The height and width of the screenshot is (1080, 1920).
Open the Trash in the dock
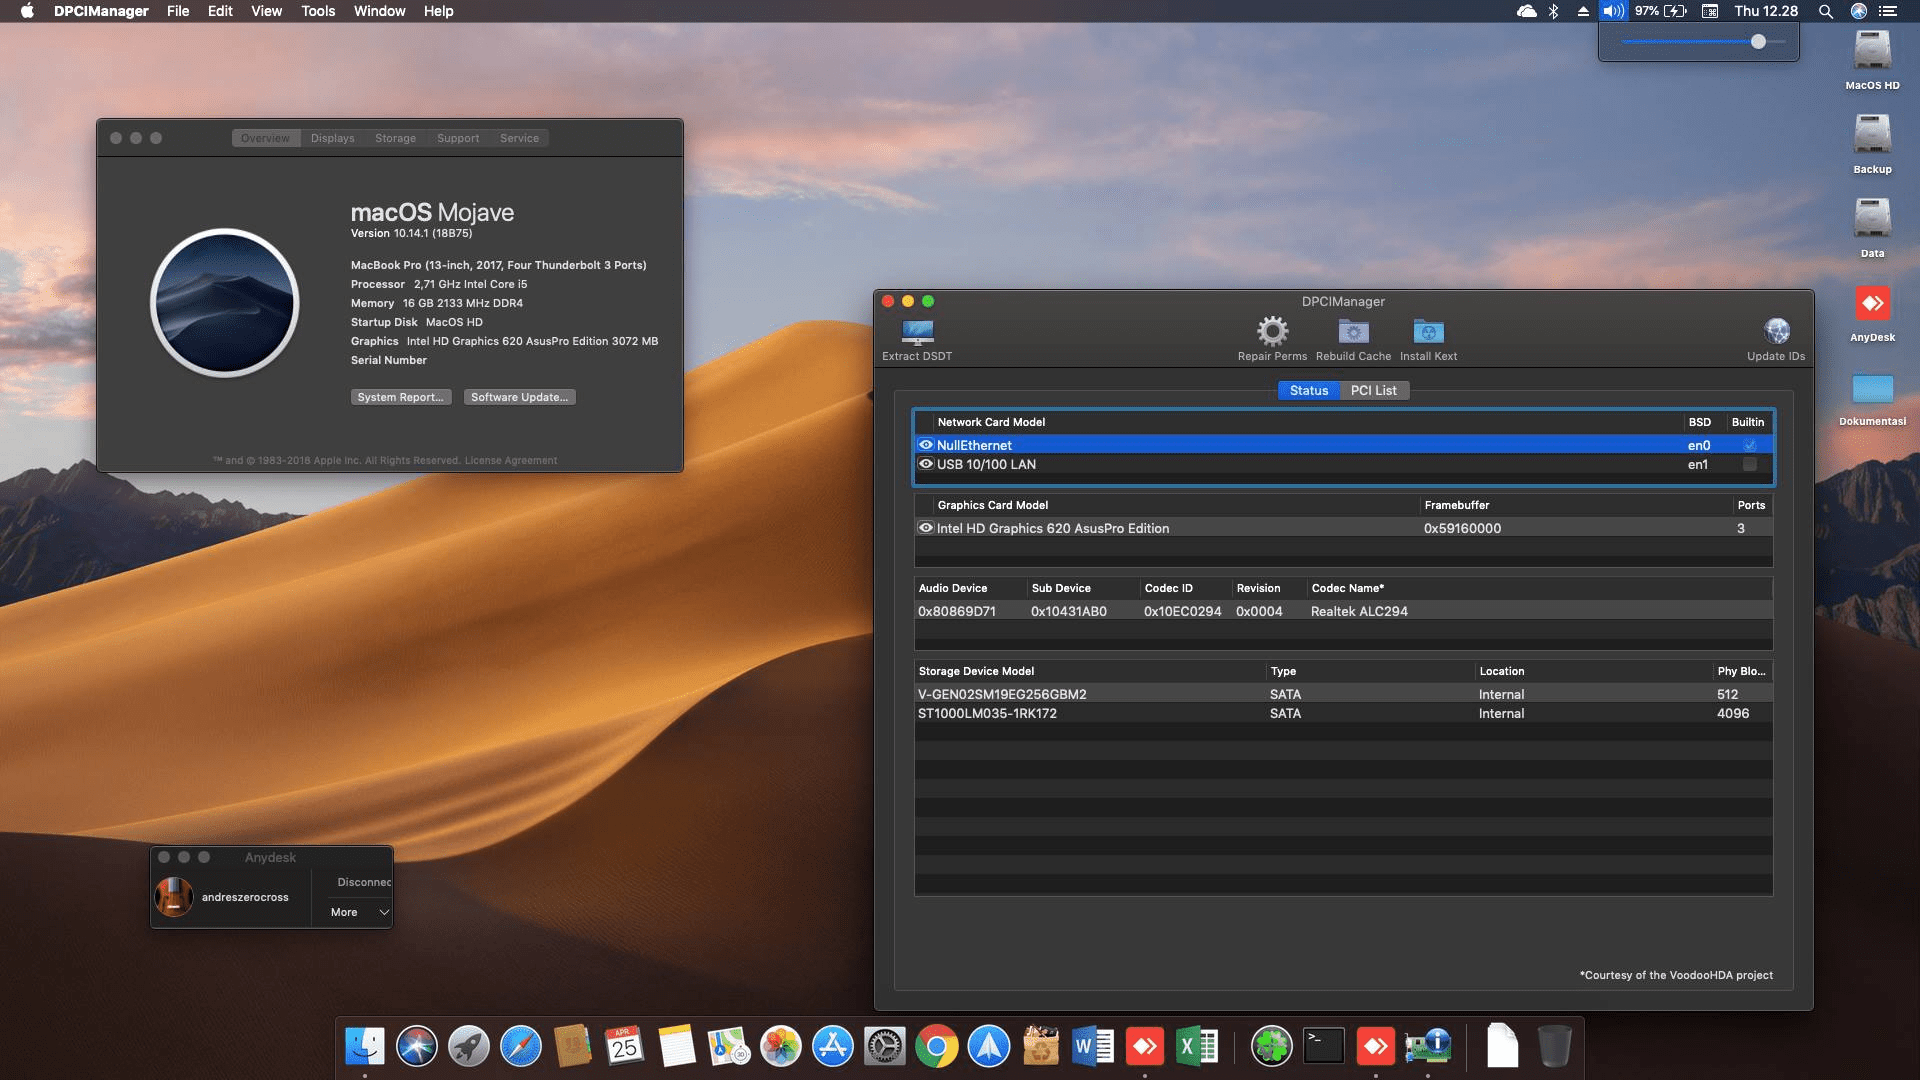(1554, 1047)
